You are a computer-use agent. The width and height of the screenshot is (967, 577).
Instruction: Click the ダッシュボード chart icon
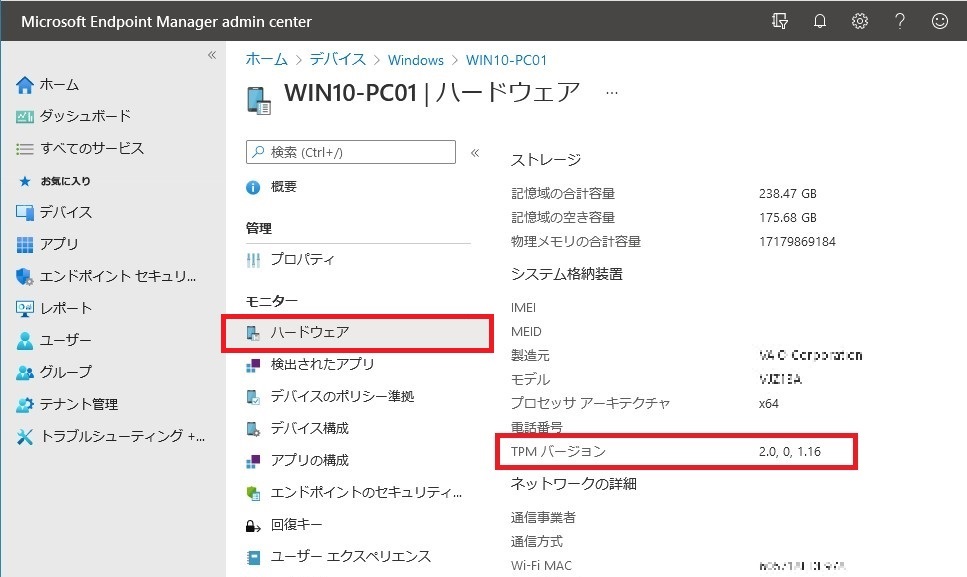tap(25, 117)
